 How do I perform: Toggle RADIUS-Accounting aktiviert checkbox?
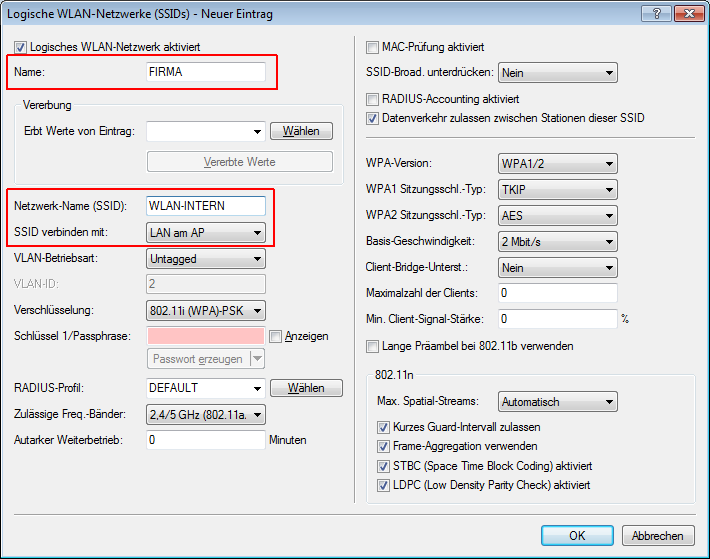(373, 100)
